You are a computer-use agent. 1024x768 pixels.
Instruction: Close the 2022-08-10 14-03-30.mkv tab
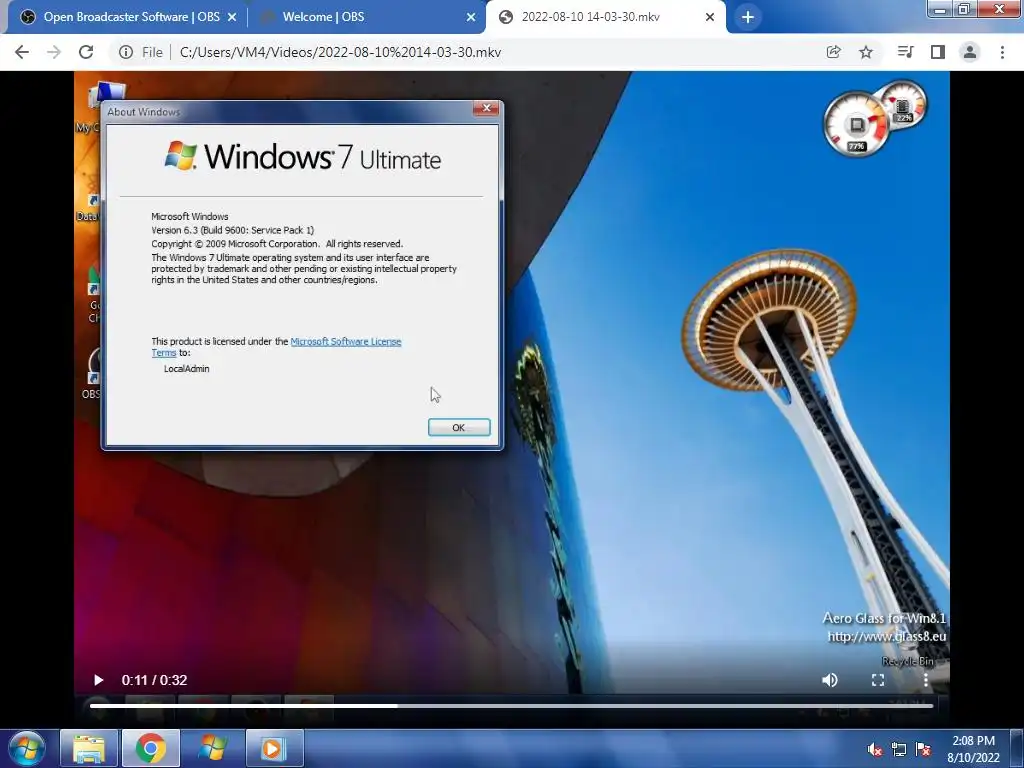[710, 18]
